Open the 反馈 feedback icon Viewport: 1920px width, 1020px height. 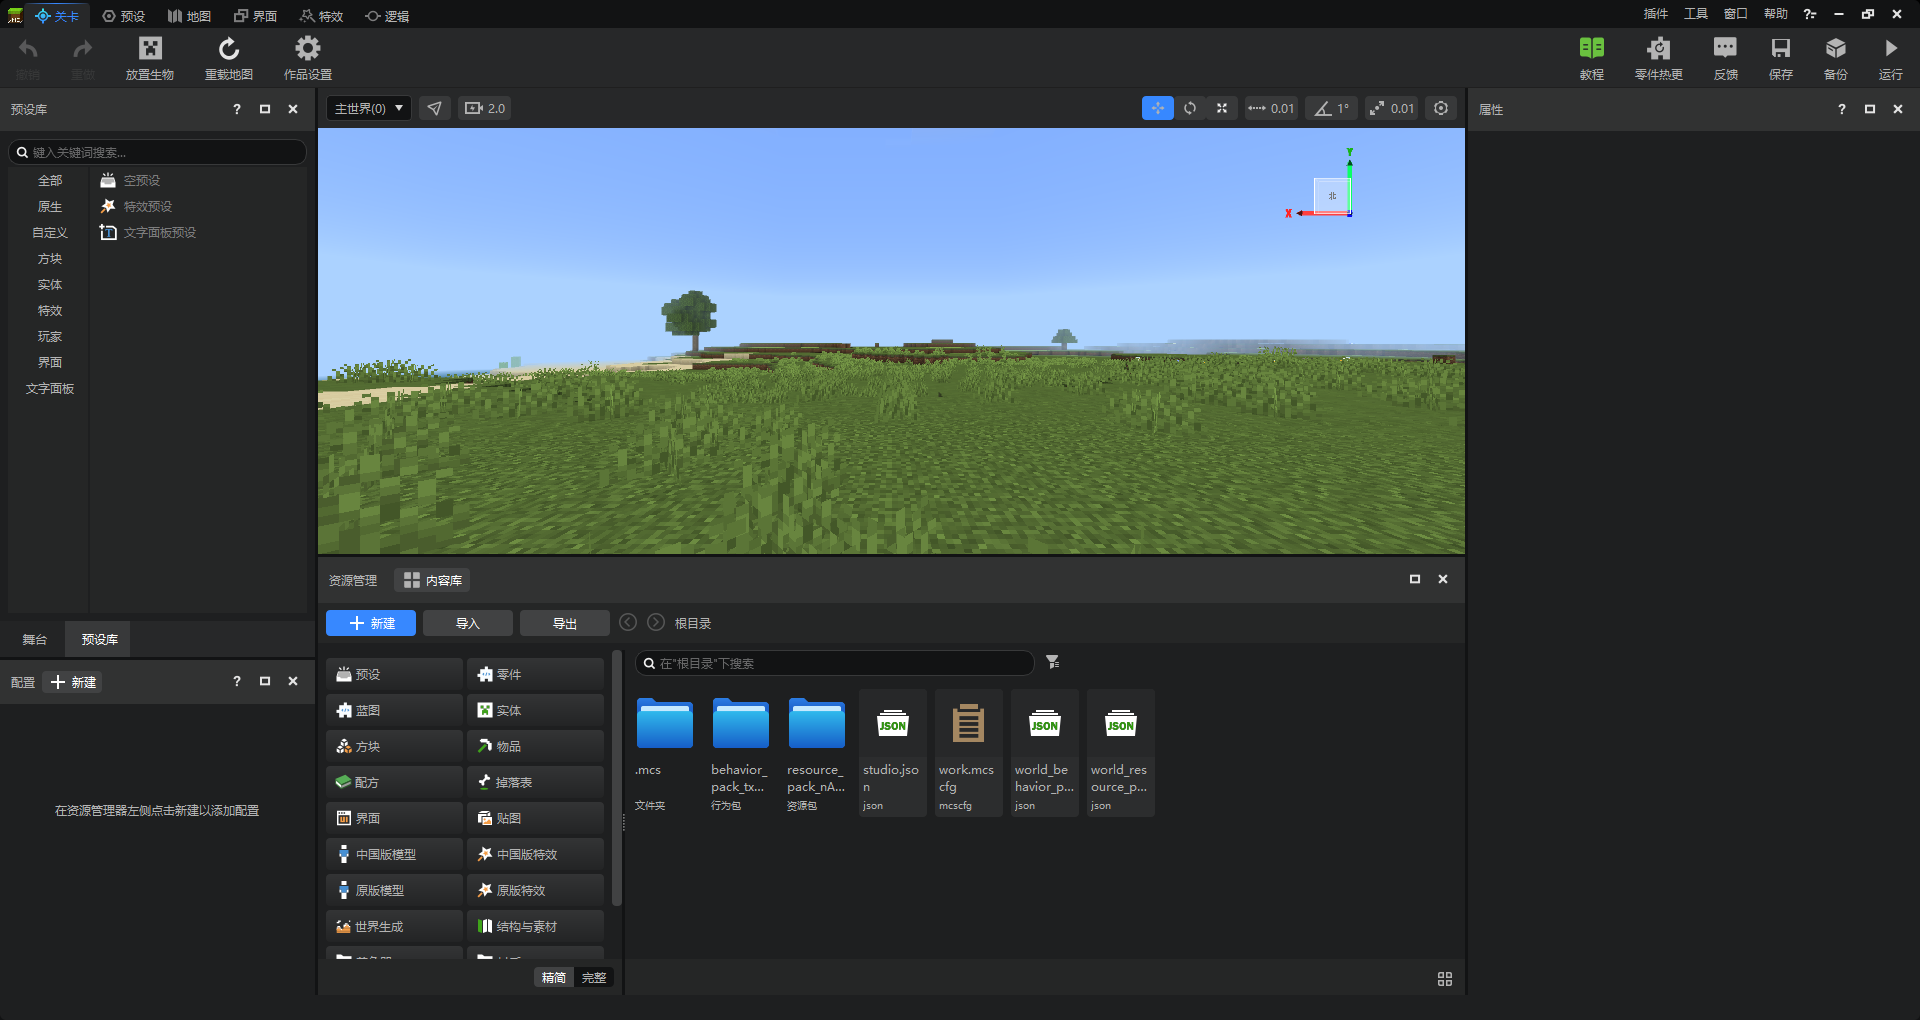point(1726,58)
